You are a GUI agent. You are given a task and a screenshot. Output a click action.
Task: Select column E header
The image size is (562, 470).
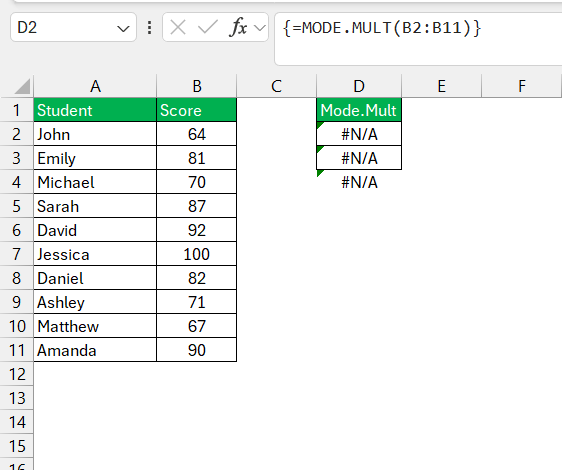tap(442, 86)
